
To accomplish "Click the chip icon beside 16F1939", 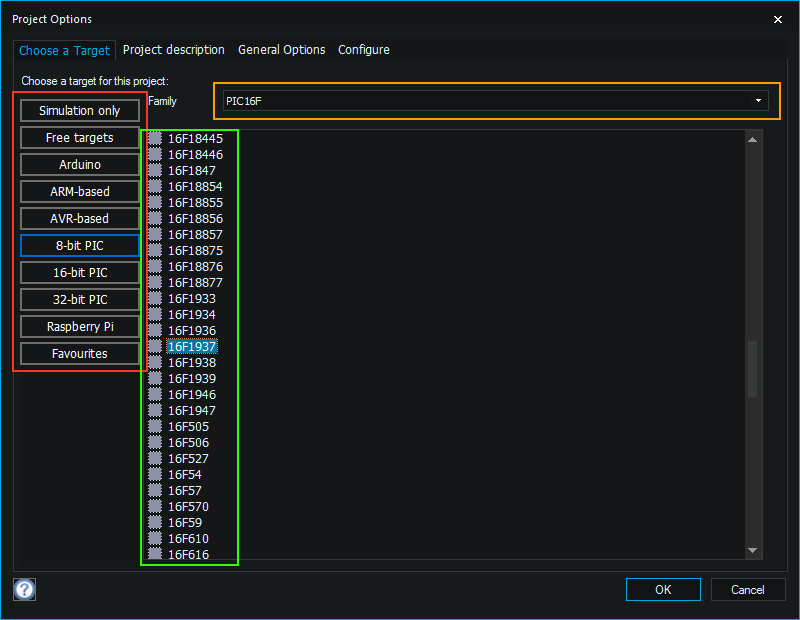I will coord(155,378).
